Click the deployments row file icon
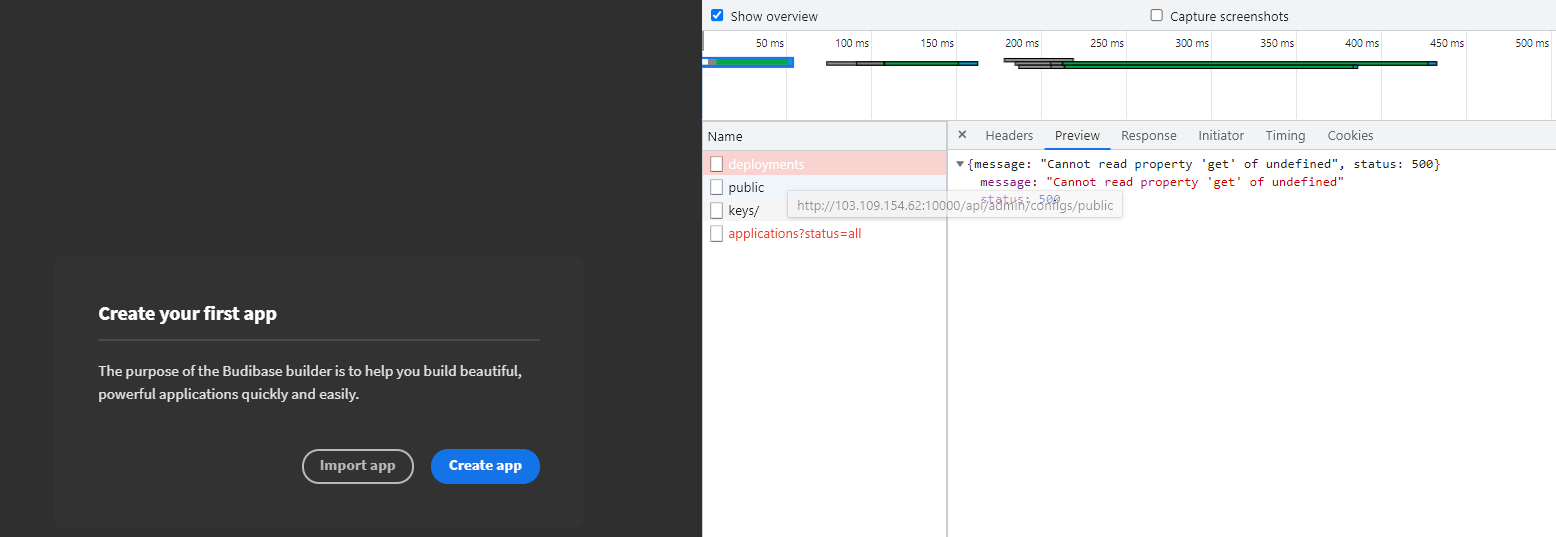The width and height of the screenshot is (1556, 537). [x=716, y=164]
